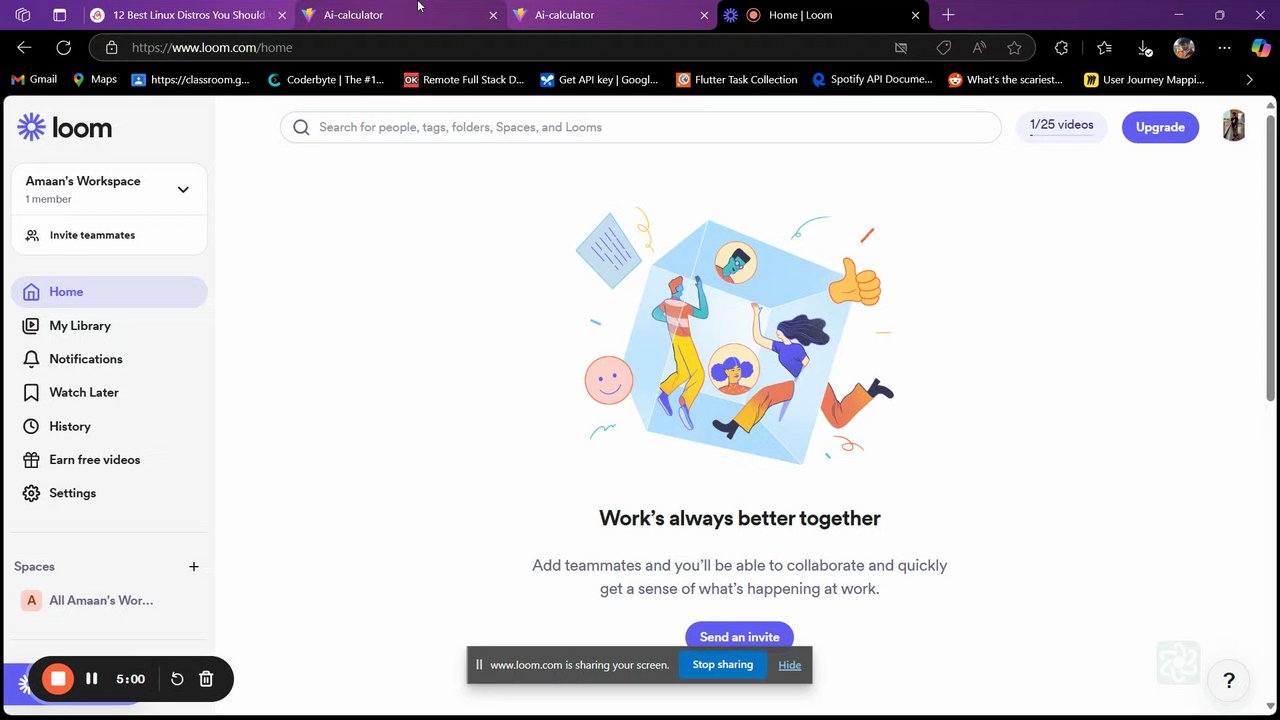
Task: Click the 1/25 videos counter
Action: pyautogui.click(x=1061, y=126)
